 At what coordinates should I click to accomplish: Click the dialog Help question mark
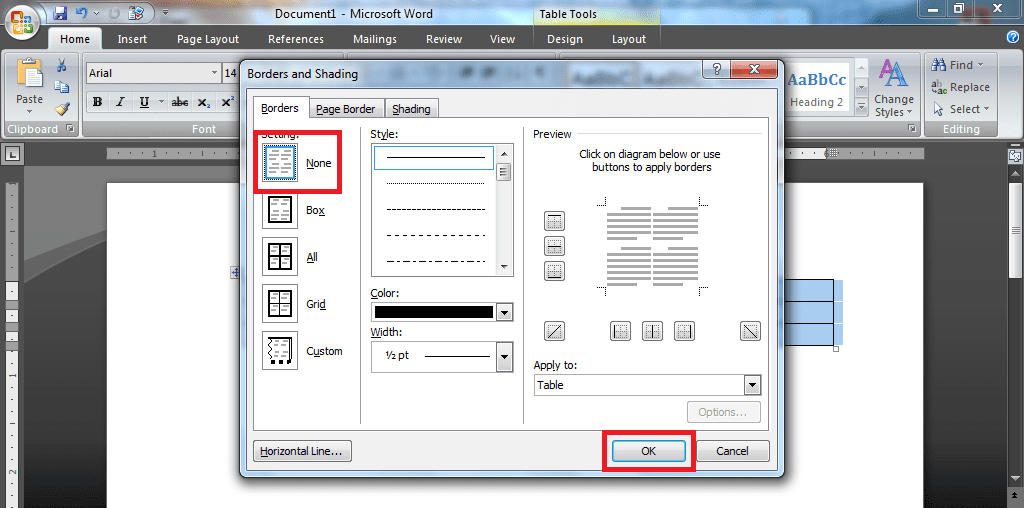pyautogui.click(x=717, y=69)
